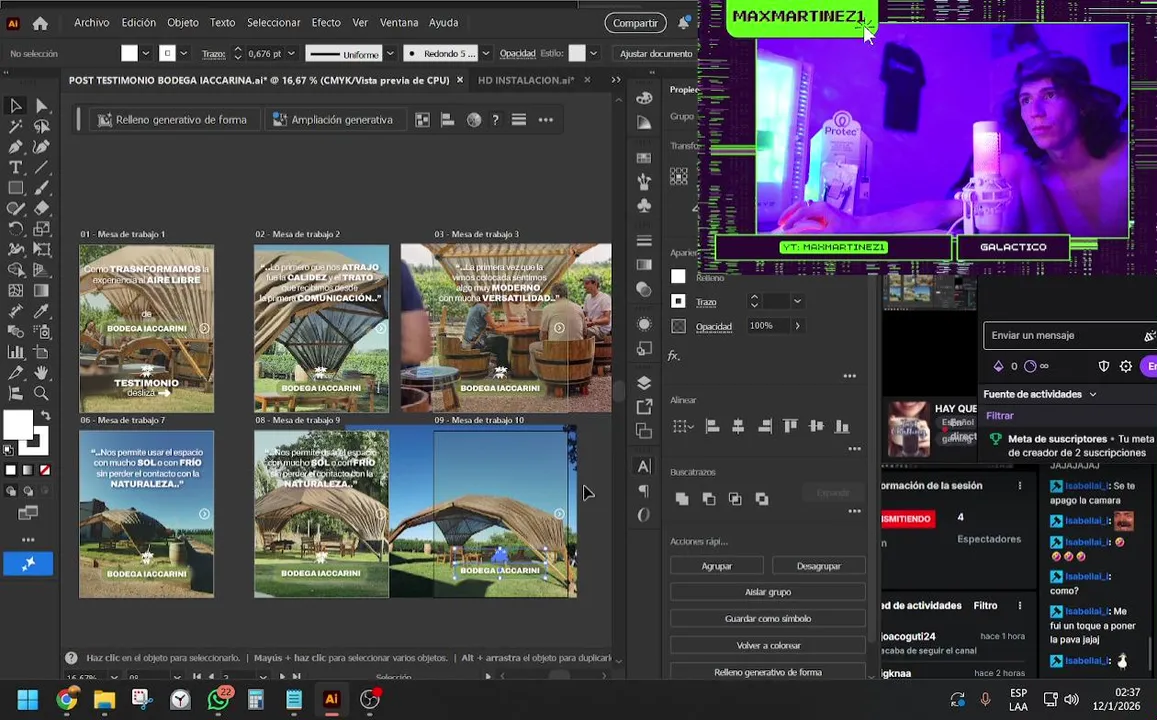Open the Character panel icon

tap(644, 466)
